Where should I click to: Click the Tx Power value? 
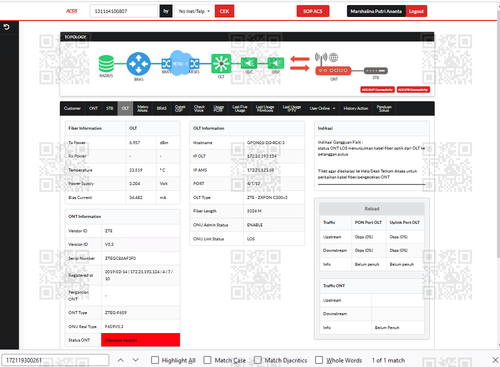point(135,143)
